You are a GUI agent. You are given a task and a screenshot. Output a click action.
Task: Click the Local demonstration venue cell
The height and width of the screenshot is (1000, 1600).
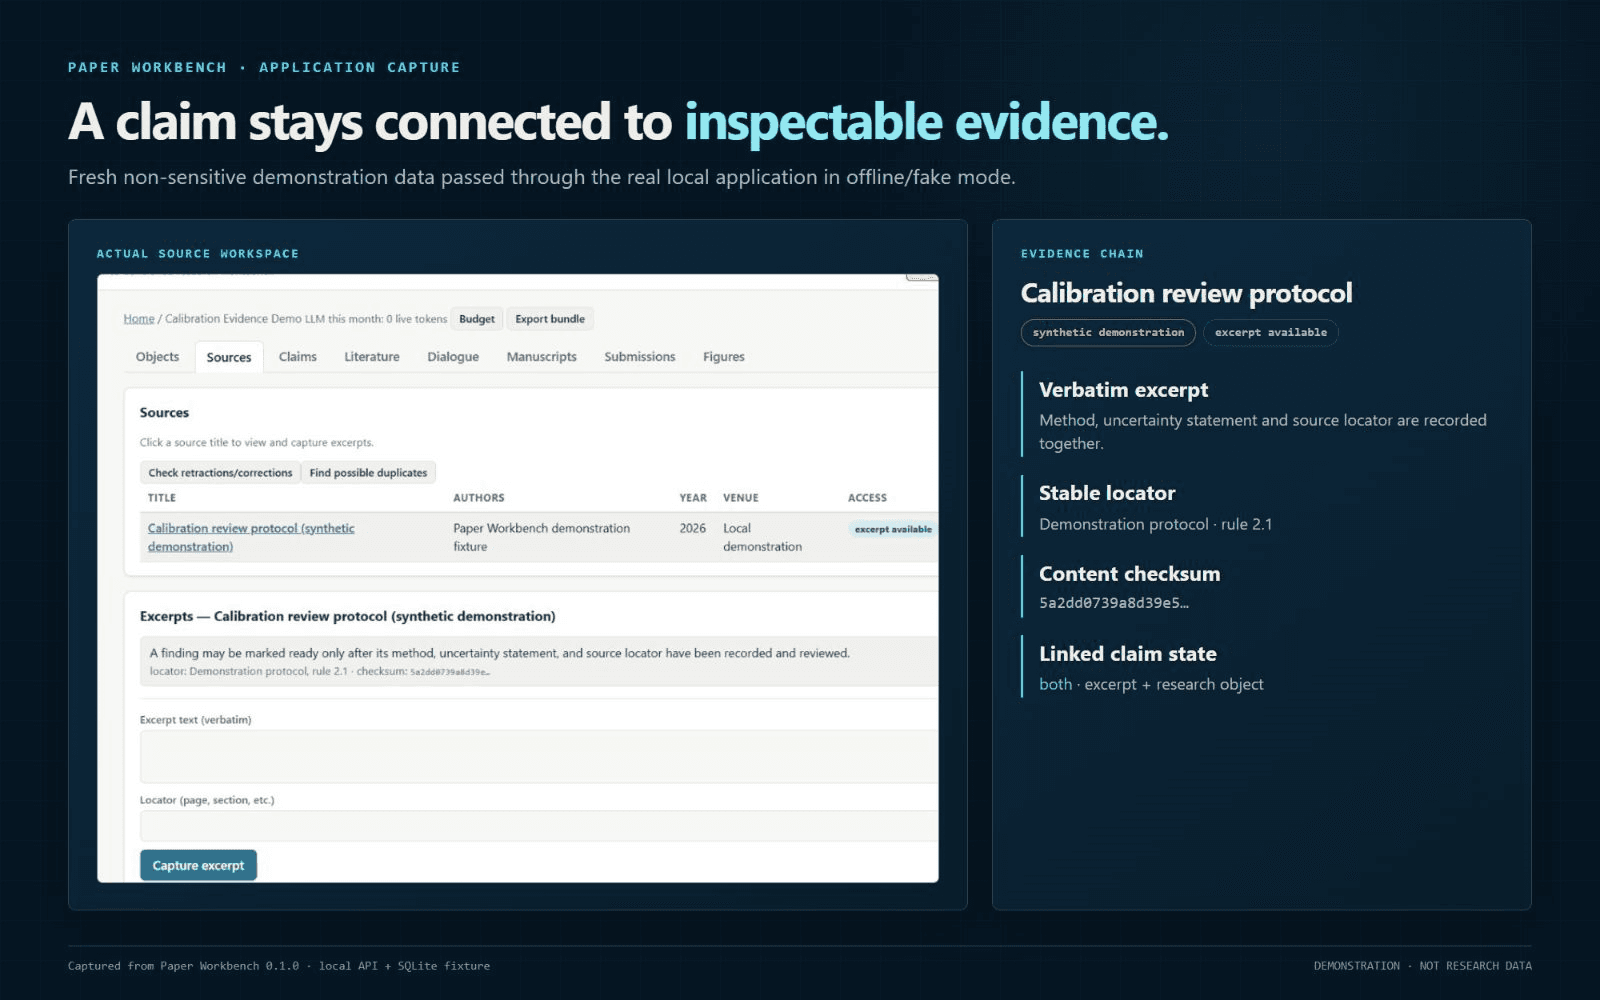(x=762, y=537)
